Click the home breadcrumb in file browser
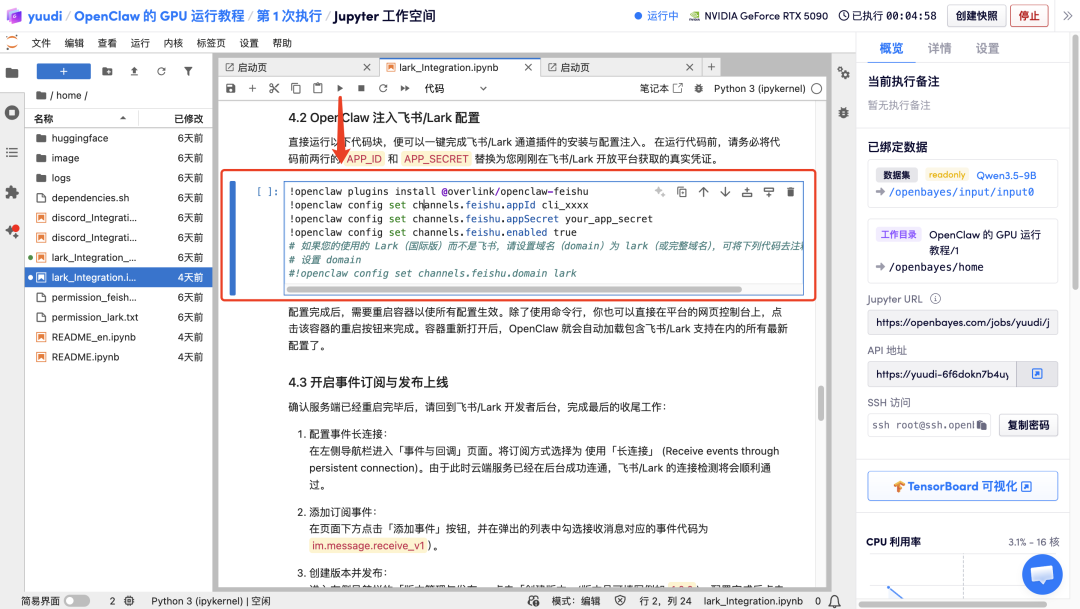 pos(68,95)
